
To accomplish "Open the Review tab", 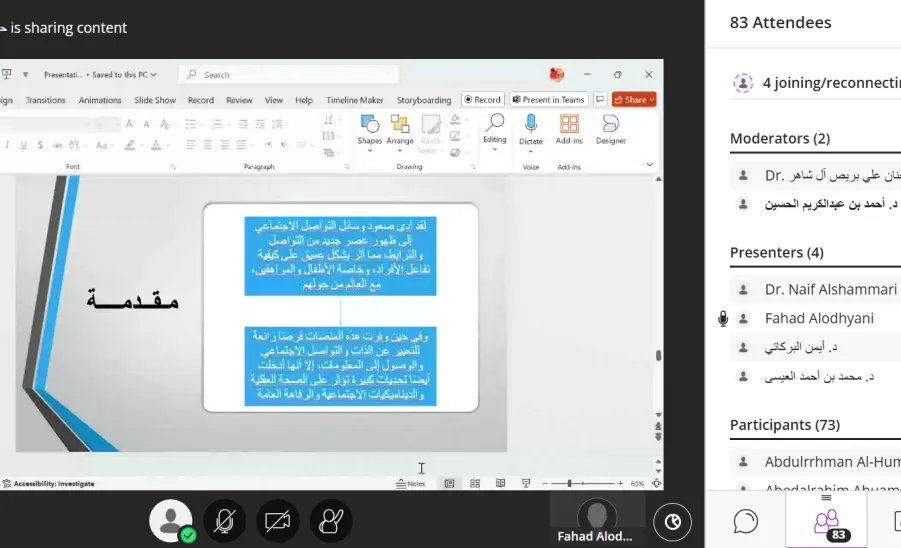I will [239, 100].
